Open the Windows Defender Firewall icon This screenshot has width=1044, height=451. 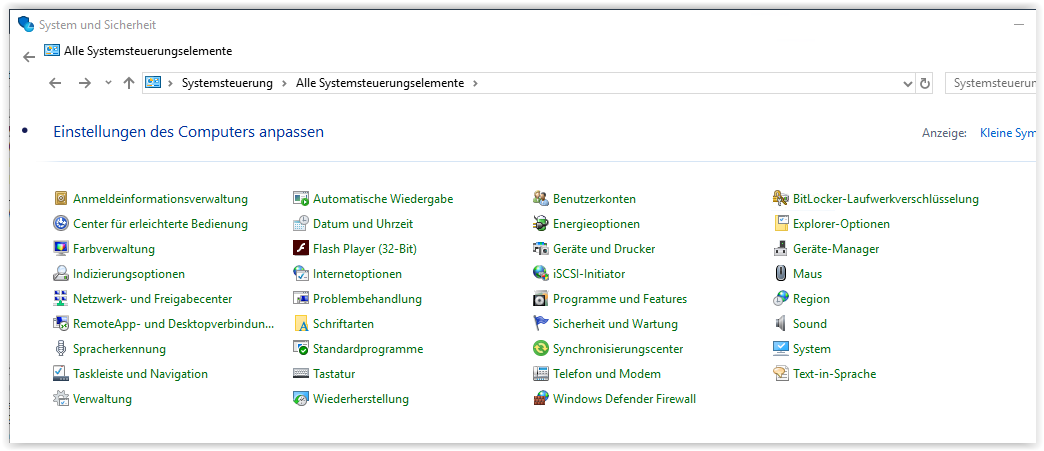pyautogui.click(x=541, y=399)
